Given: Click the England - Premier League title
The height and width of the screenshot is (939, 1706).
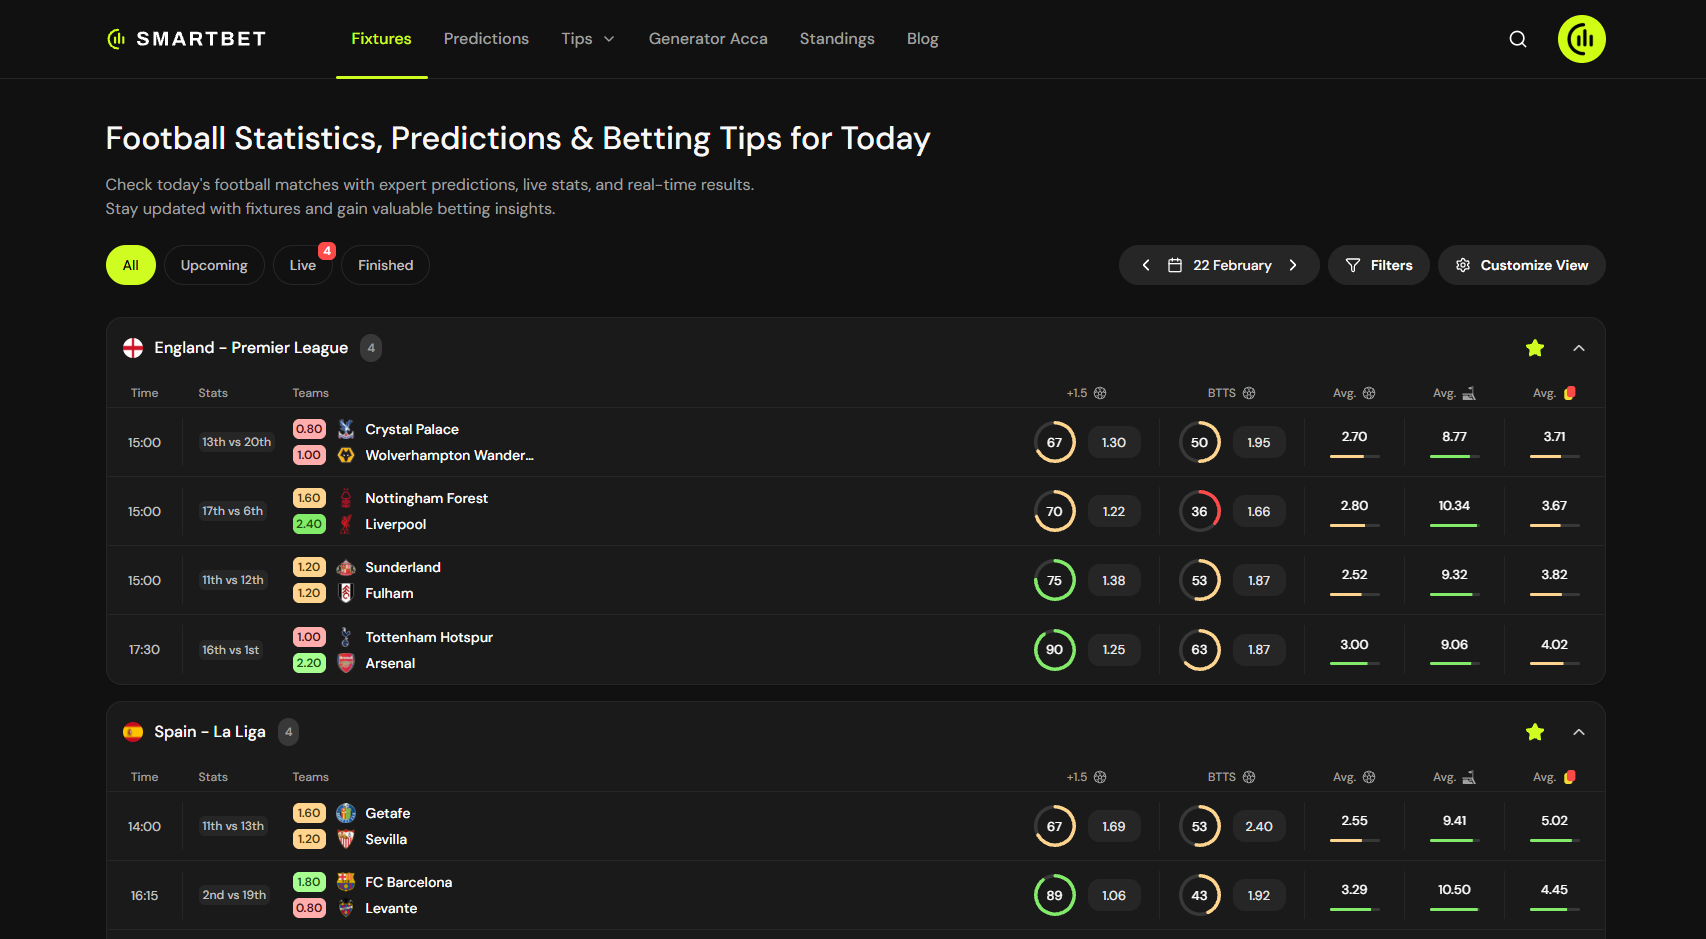Looking at the screenshot, I should coord(251,348).
